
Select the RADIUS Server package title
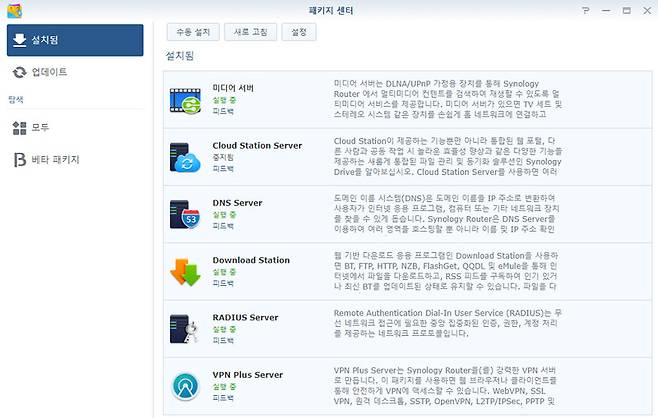point(245,317)
